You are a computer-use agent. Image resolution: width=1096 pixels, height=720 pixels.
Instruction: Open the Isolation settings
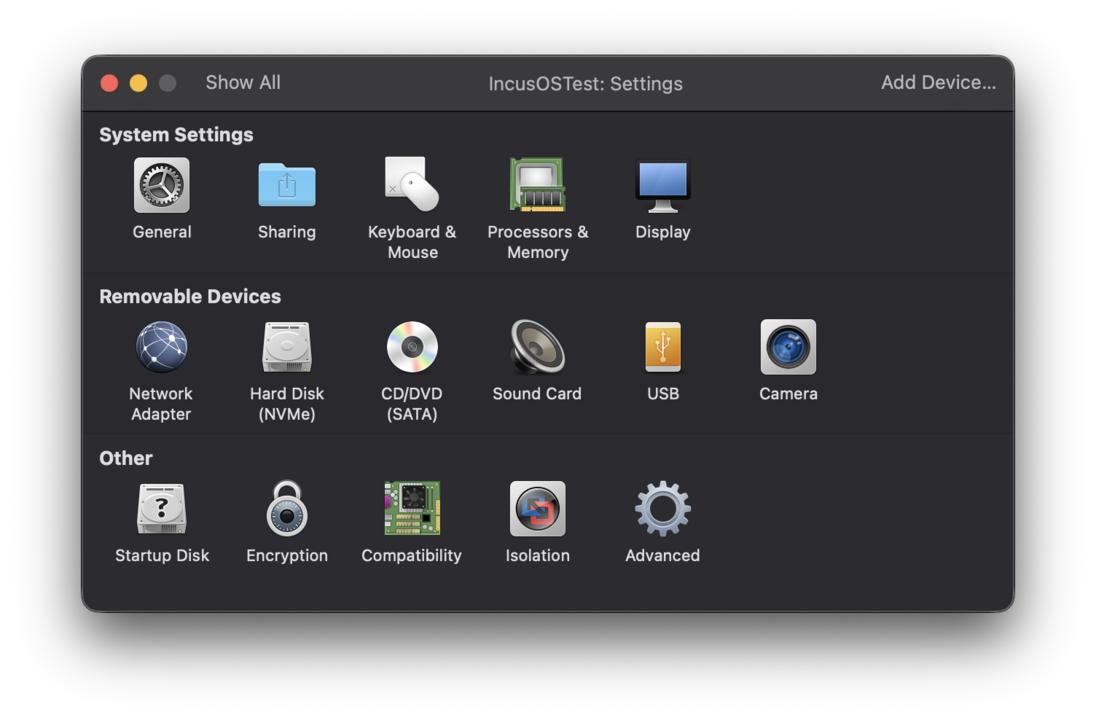pyautogui.click(x=537, y=508)
